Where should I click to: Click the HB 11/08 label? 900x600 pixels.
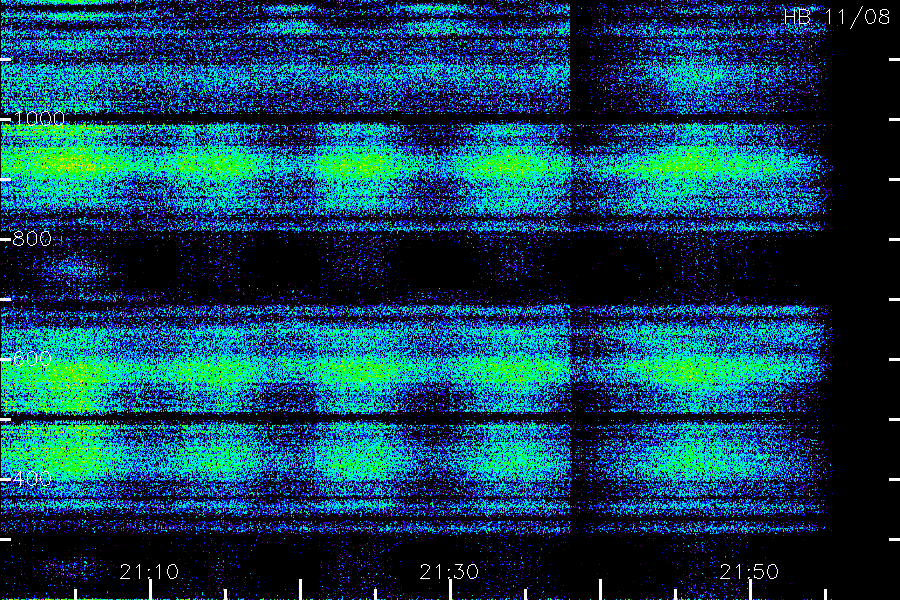pyautogui.click(x=837, y=17)
